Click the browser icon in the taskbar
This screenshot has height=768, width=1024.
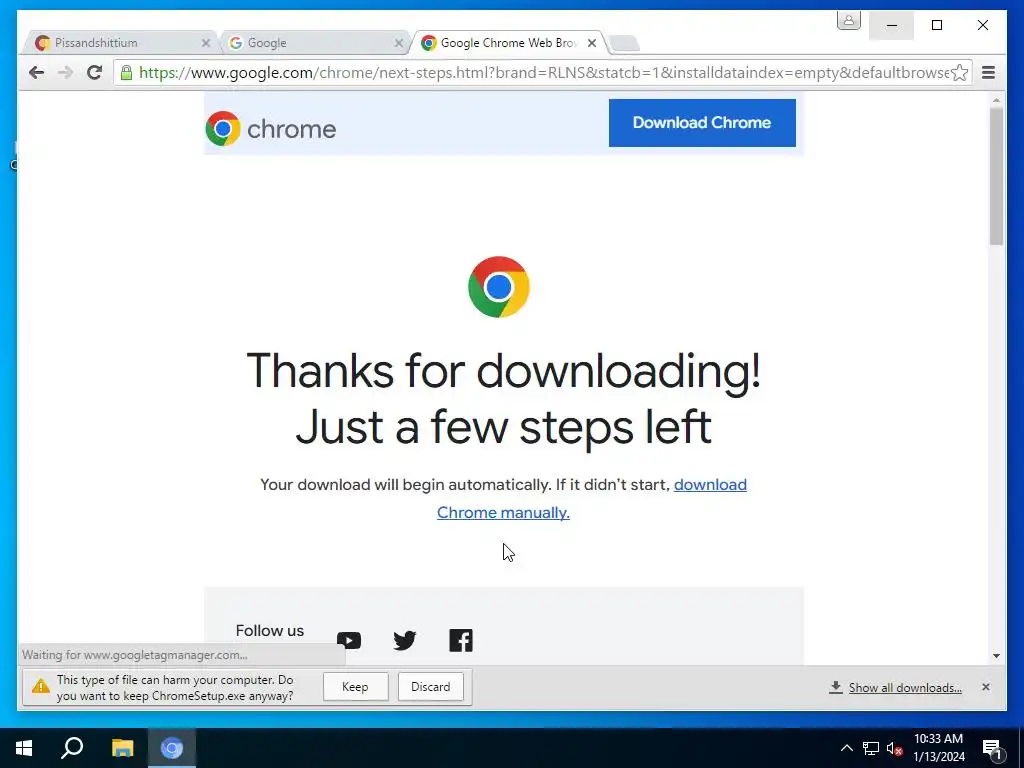tap(172, 748)
